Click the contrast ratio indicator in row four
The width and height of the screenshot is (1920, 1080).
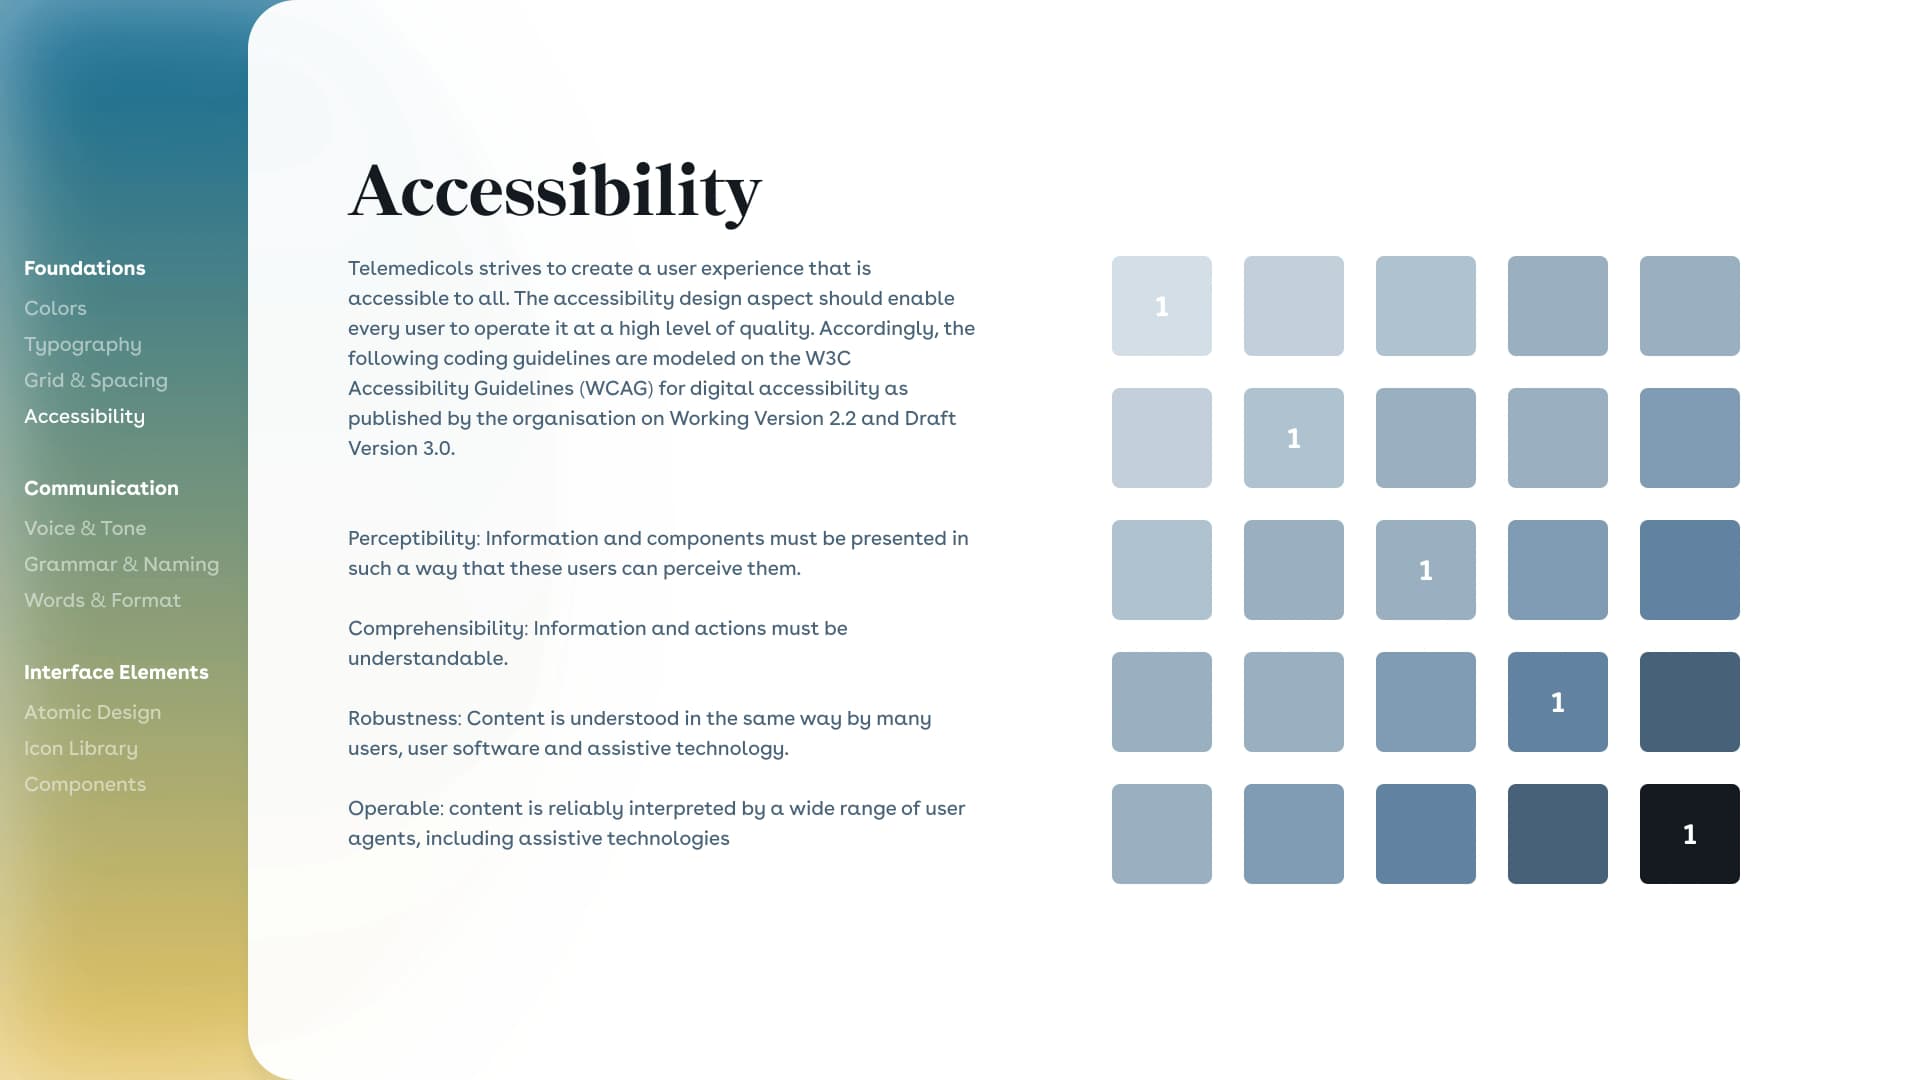1557,700
